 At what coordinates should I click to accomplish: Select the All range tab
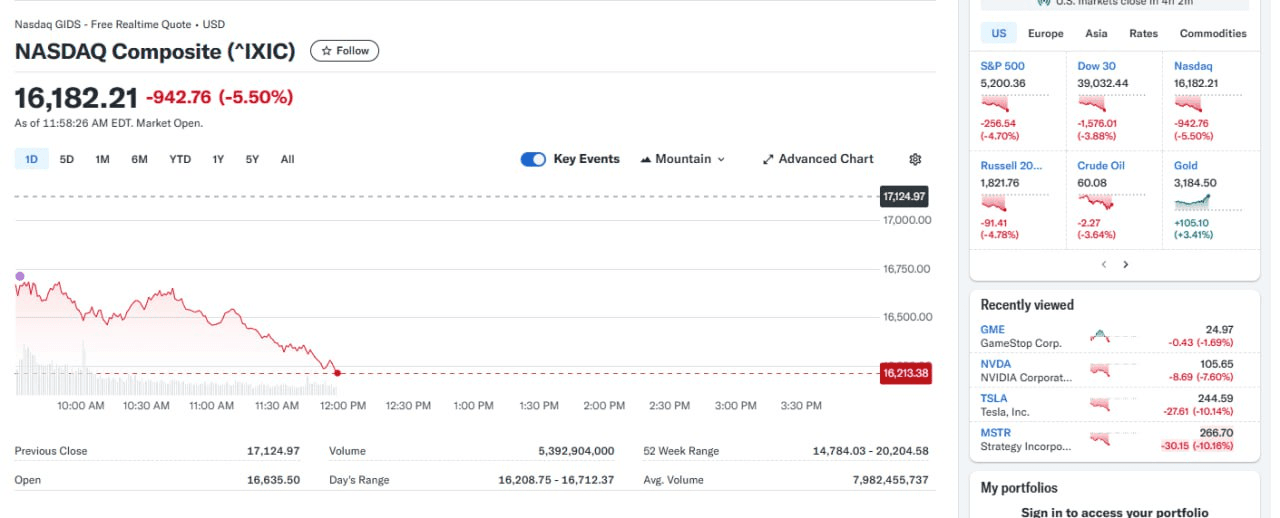pyautogui.click(x=287, y=159)
